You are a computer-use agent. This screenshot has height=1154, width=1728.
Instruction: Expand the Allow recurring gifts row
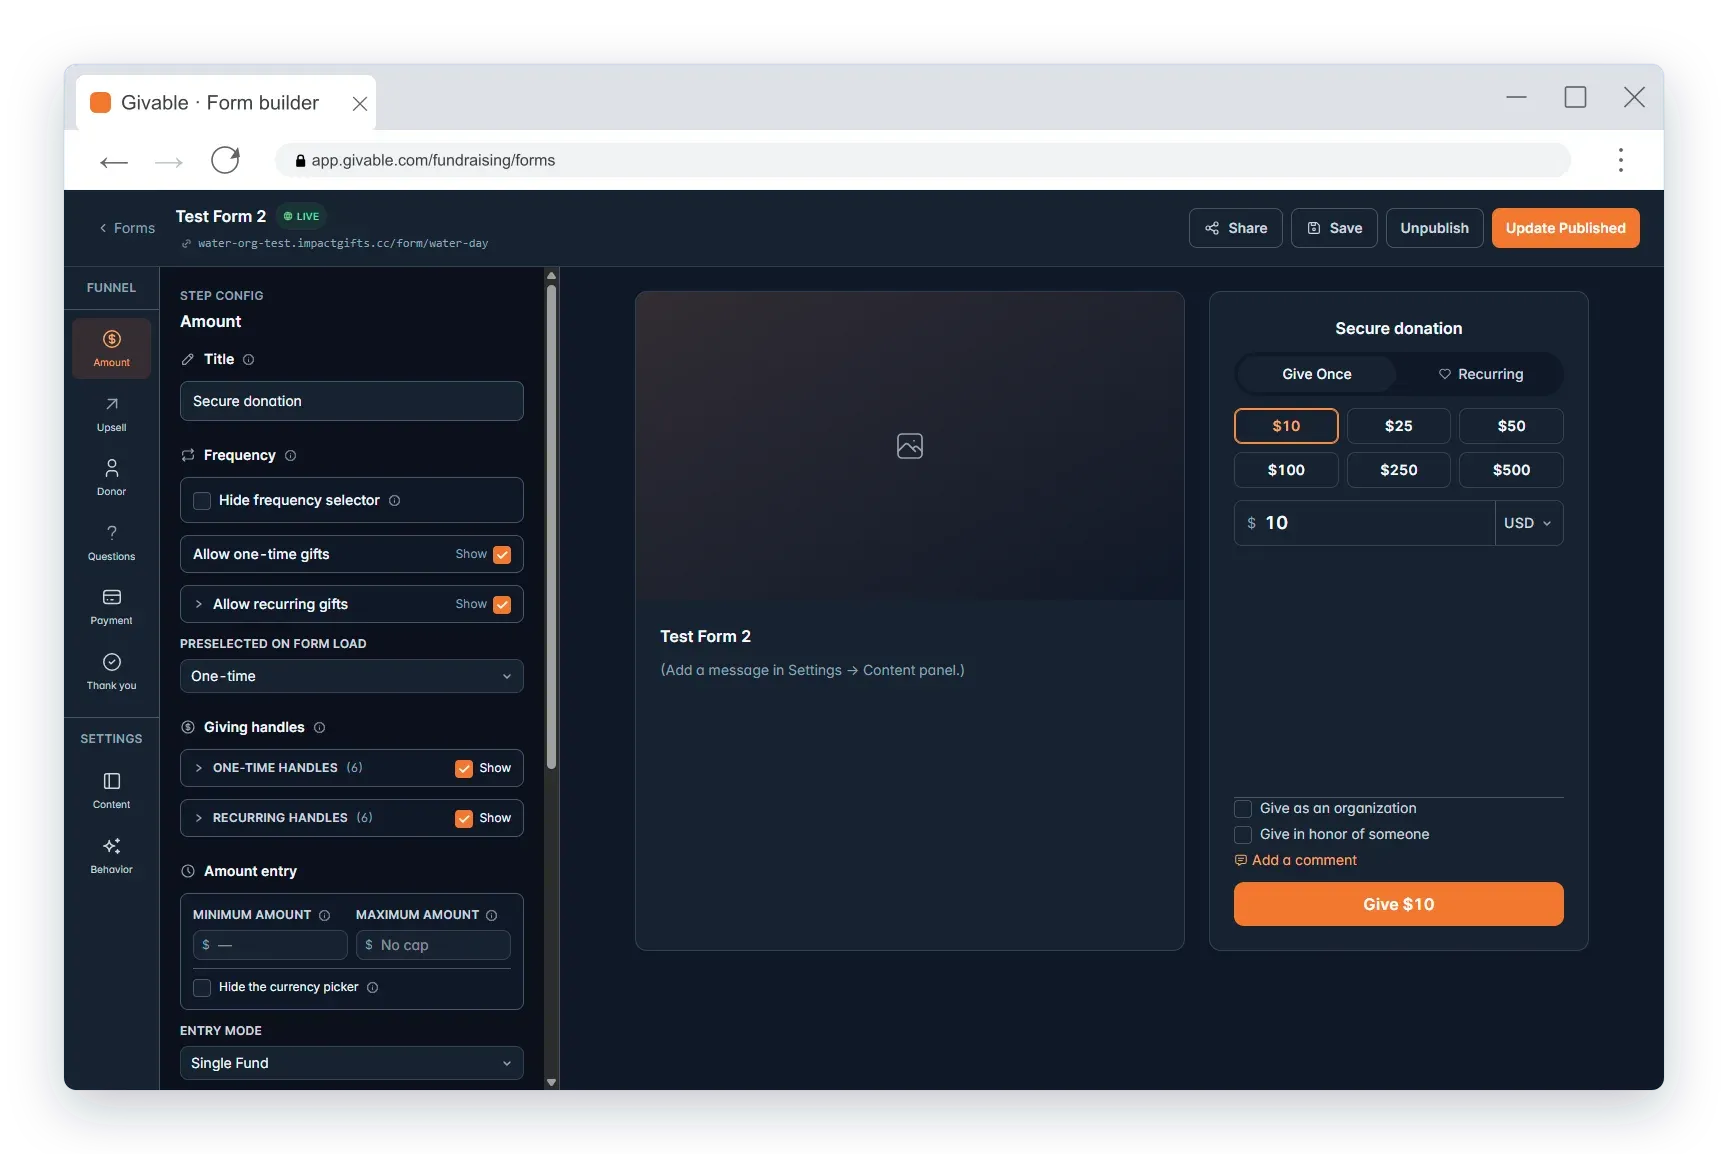pos(199,604)
